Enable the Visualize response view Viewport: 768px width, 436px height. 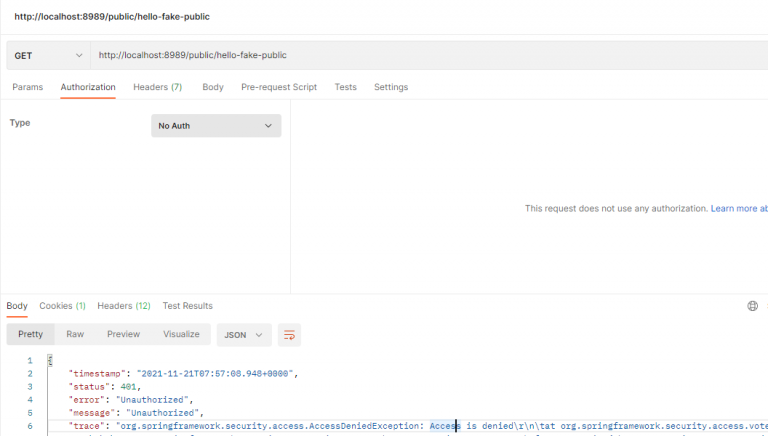pyautogui.click(x=181, y=334)
